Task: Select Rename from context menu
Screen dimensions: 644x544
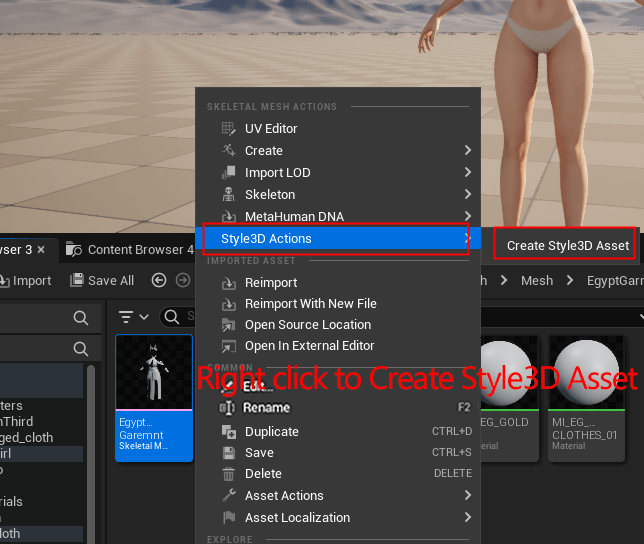Action: (x=267, y=408)
